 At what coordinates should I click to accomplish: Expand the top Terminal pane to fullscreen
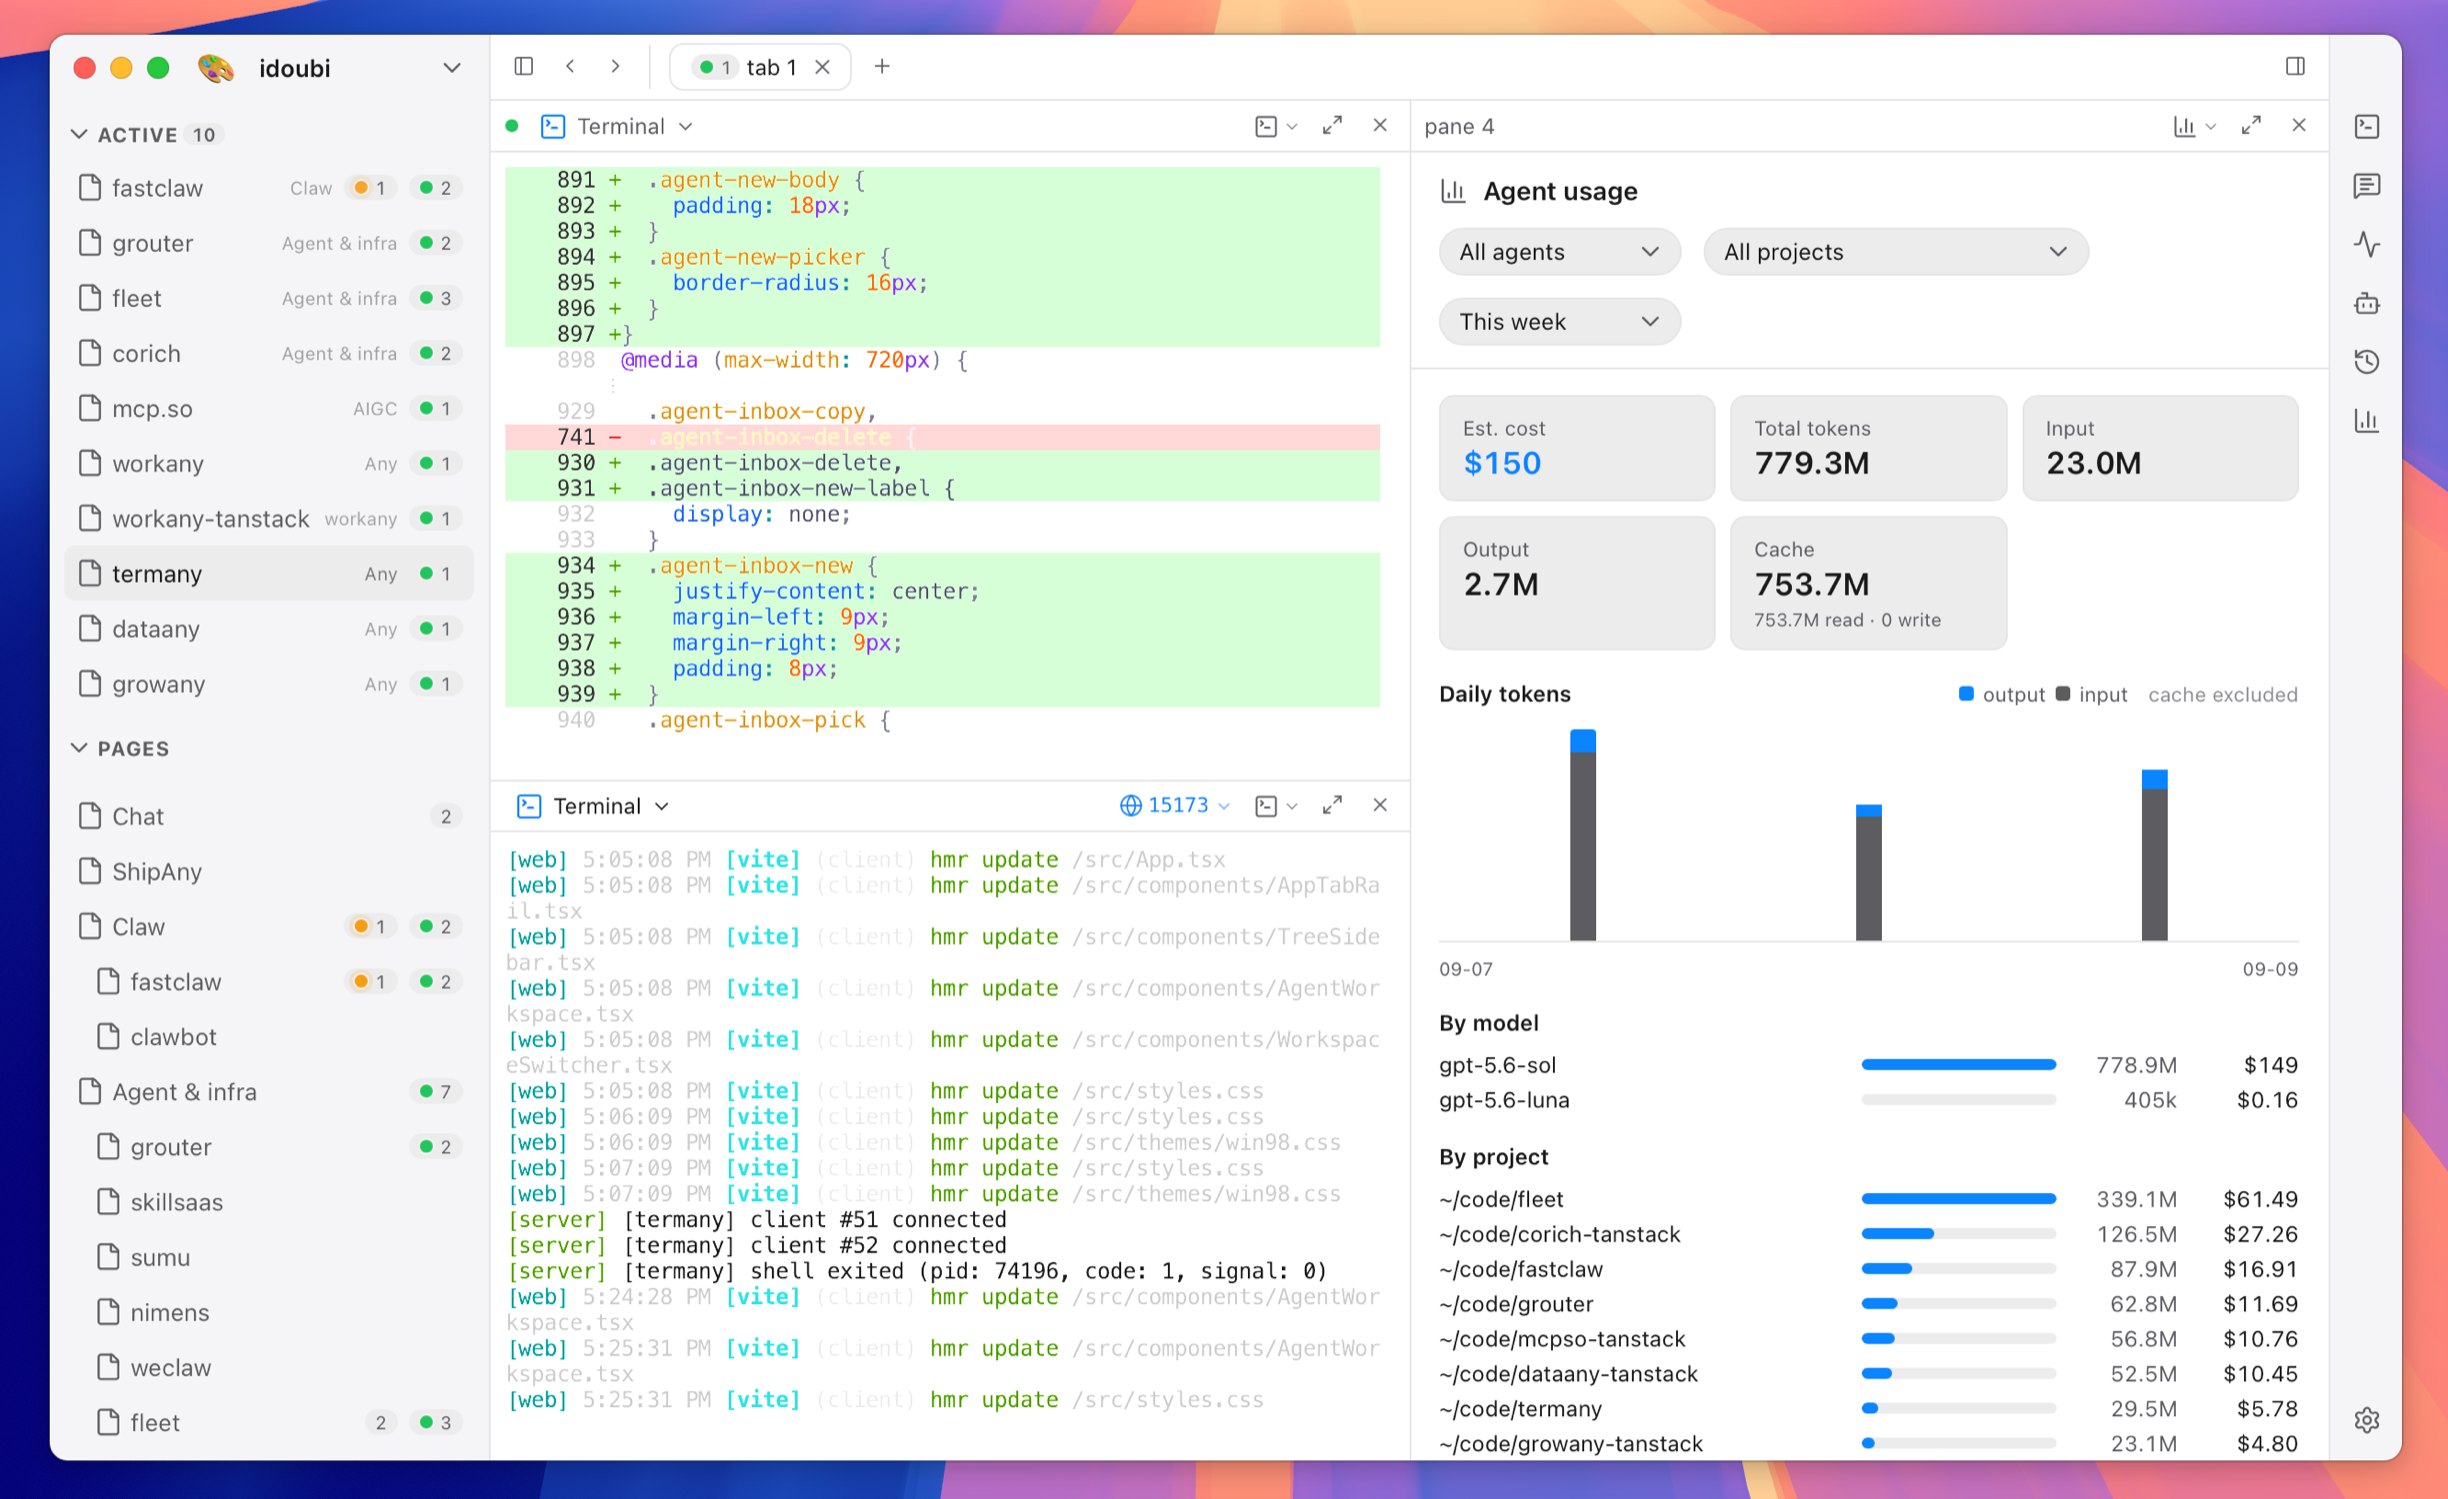click(1332, 126)
